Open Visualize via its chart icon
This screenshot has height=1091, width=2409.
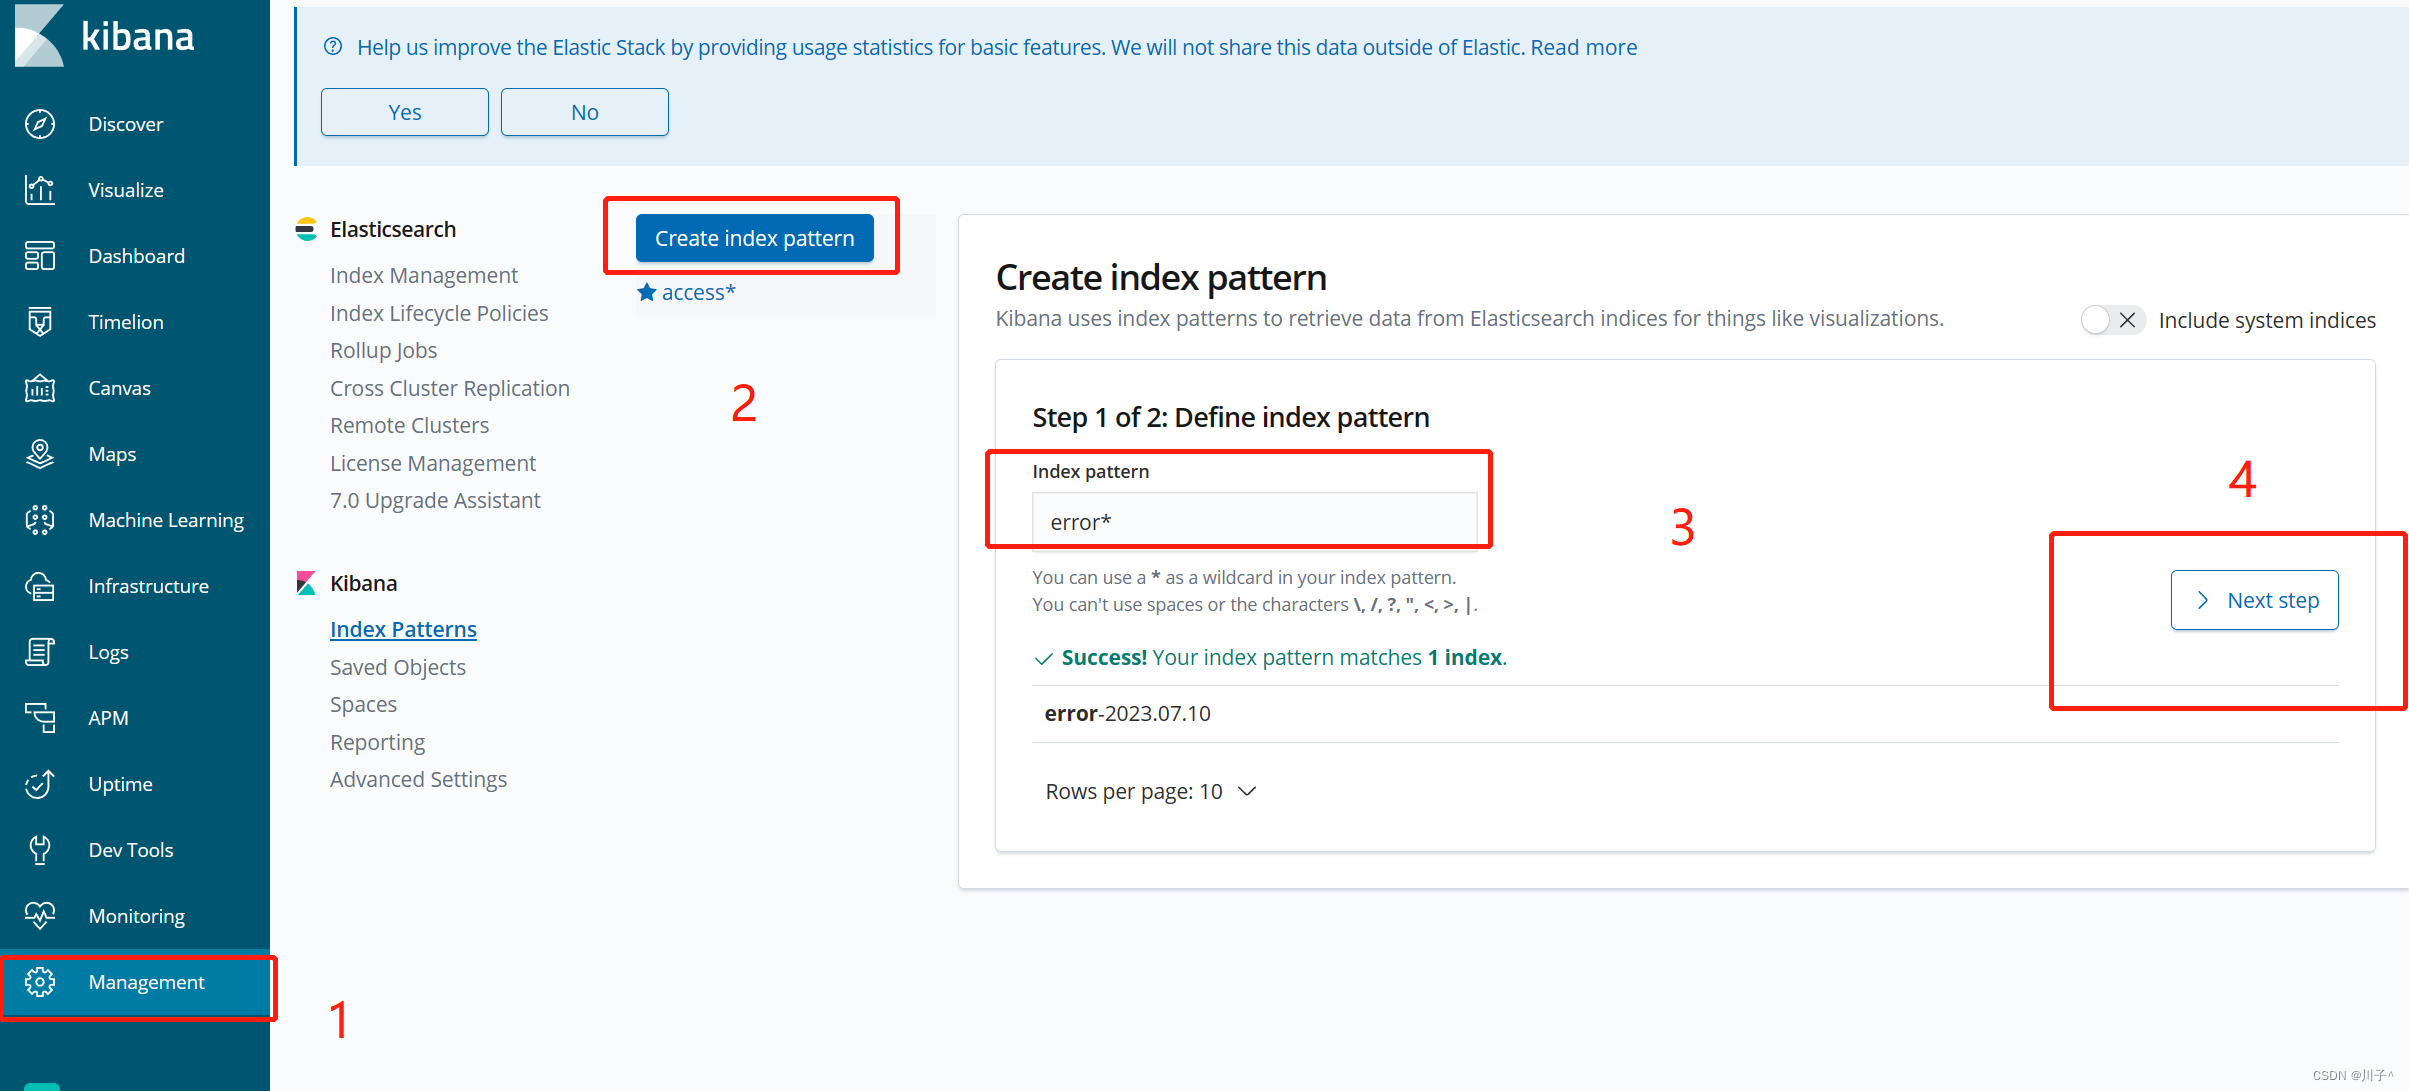pyautogui.click(x=40, y=190)
